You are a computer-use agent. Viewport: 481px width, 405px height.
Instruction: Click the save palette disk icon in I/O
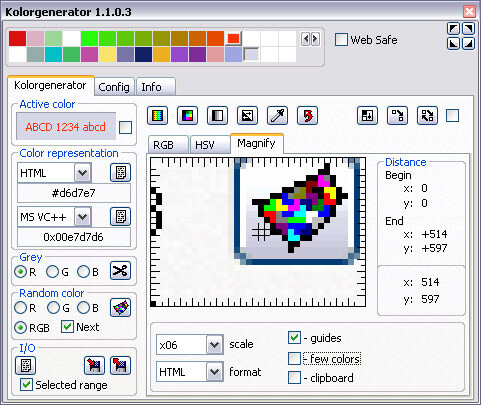94,366
